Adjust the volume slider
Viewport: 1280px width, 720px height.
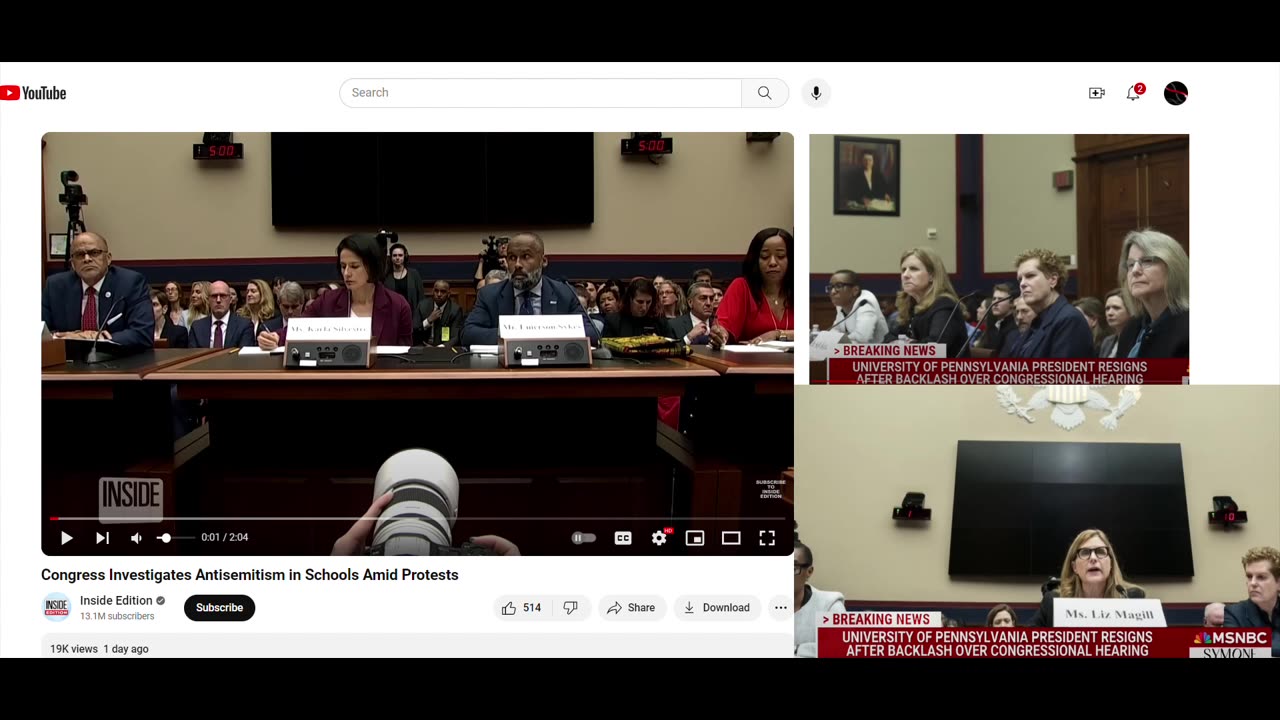(x=176, y=538)
